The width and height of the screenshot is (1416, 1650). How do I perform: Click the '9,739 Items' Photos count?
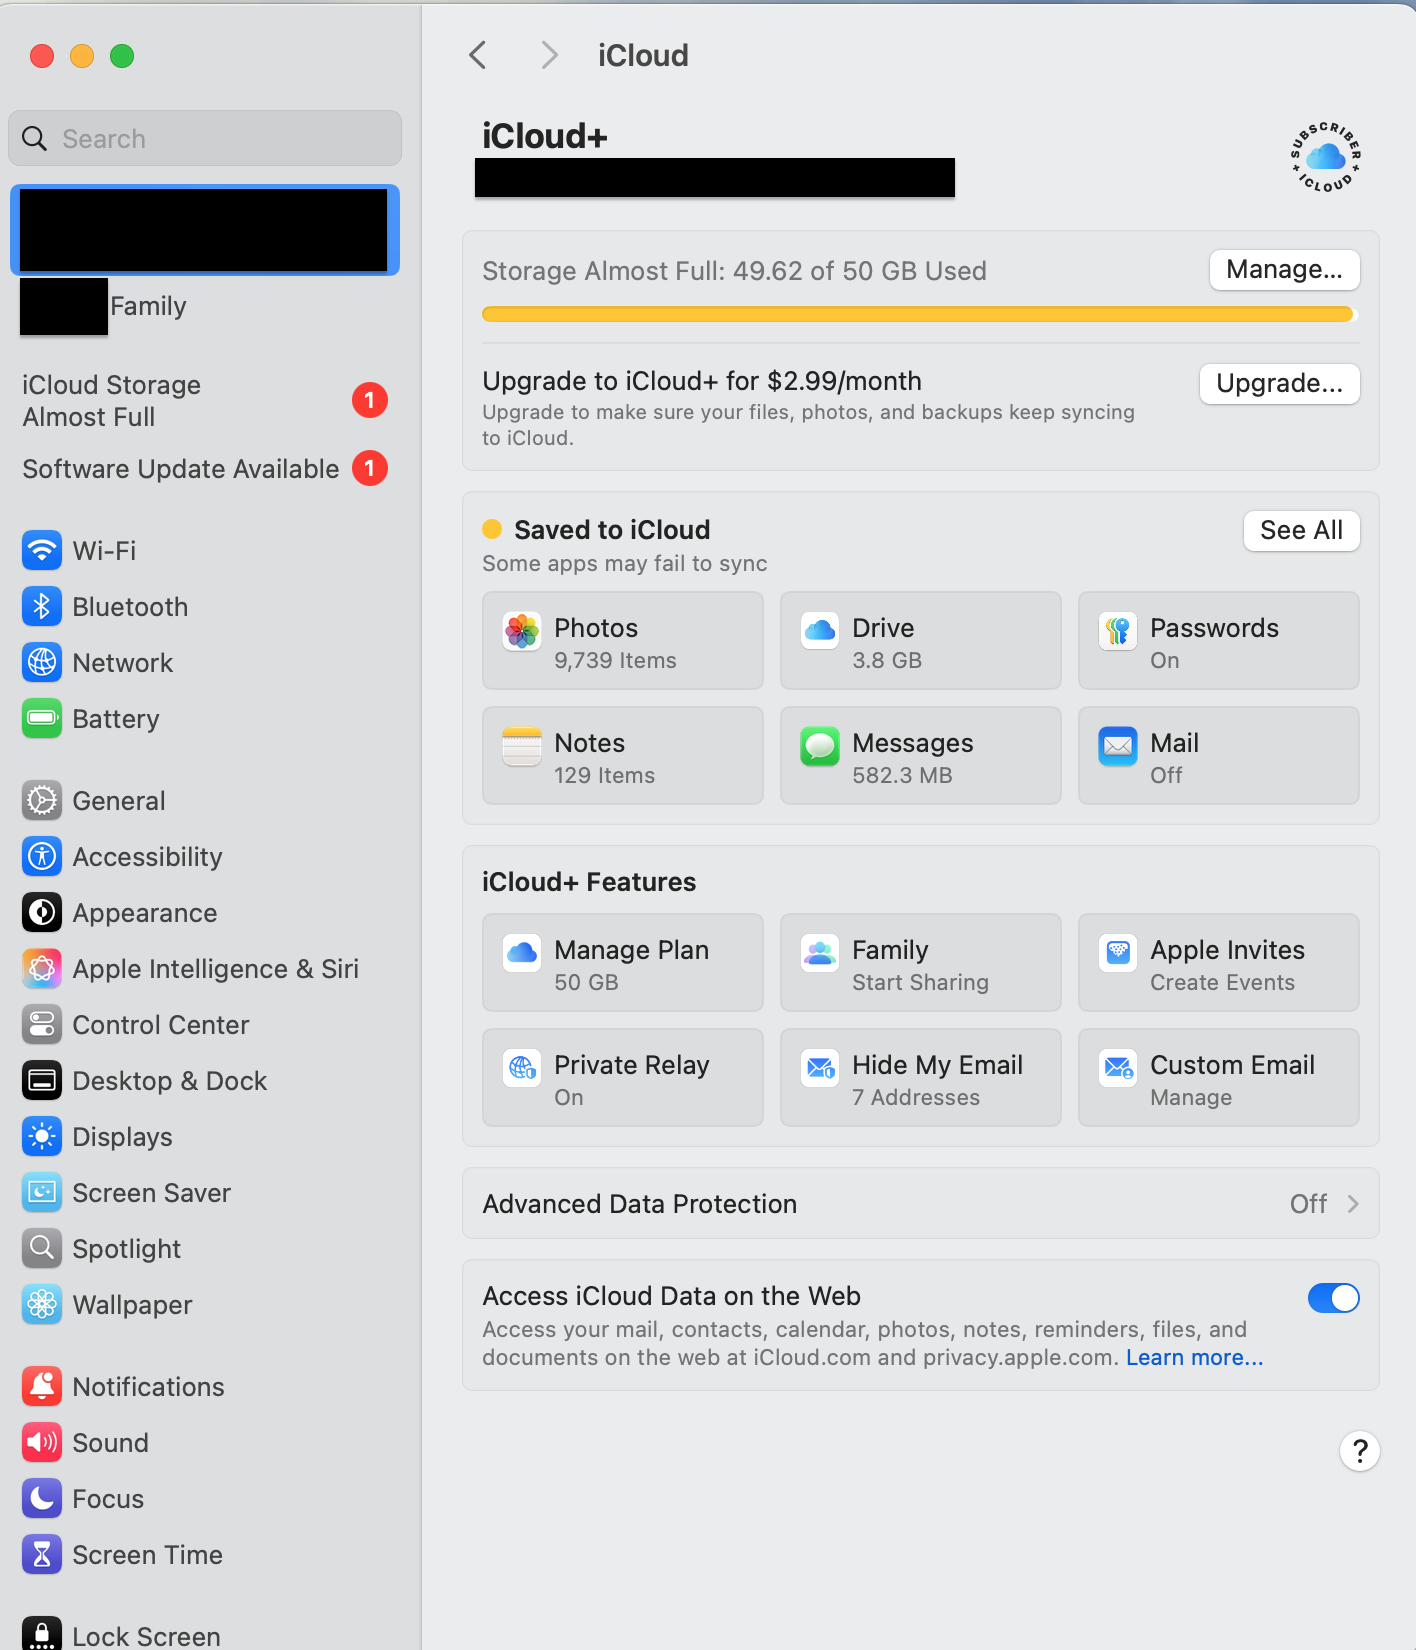coord(615,660)
